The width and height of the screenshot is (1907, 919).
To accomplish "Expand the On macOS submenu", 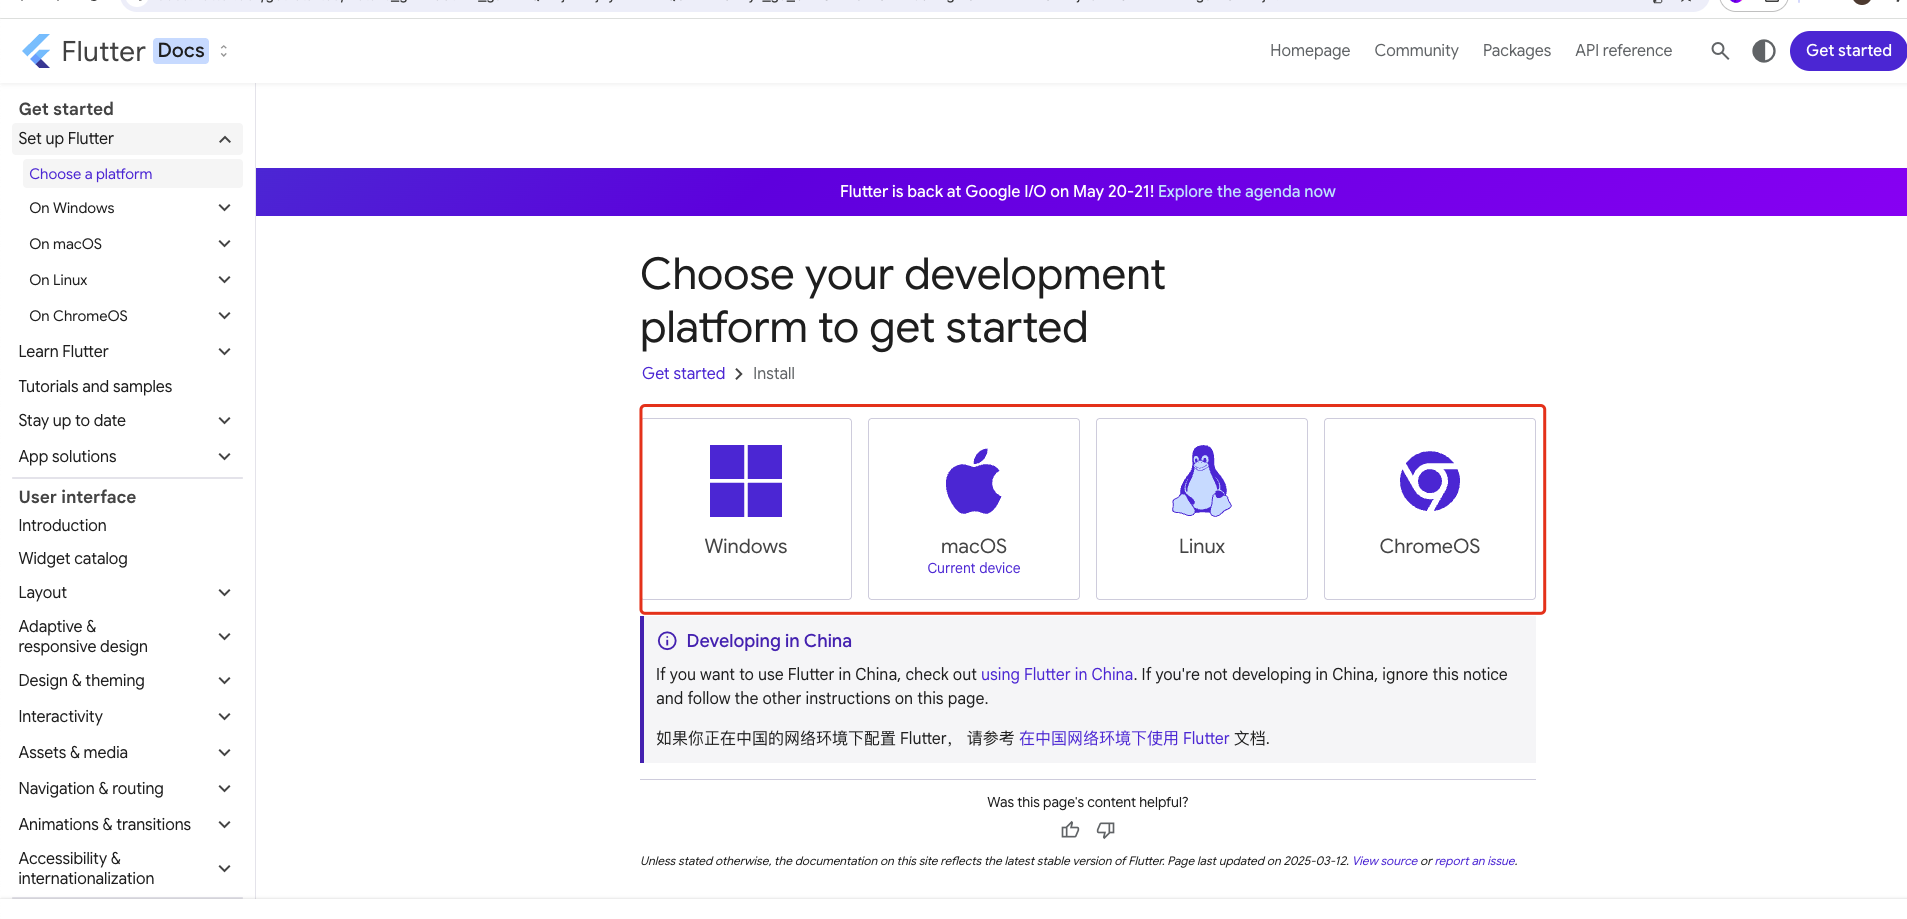I will click(225, 244).
